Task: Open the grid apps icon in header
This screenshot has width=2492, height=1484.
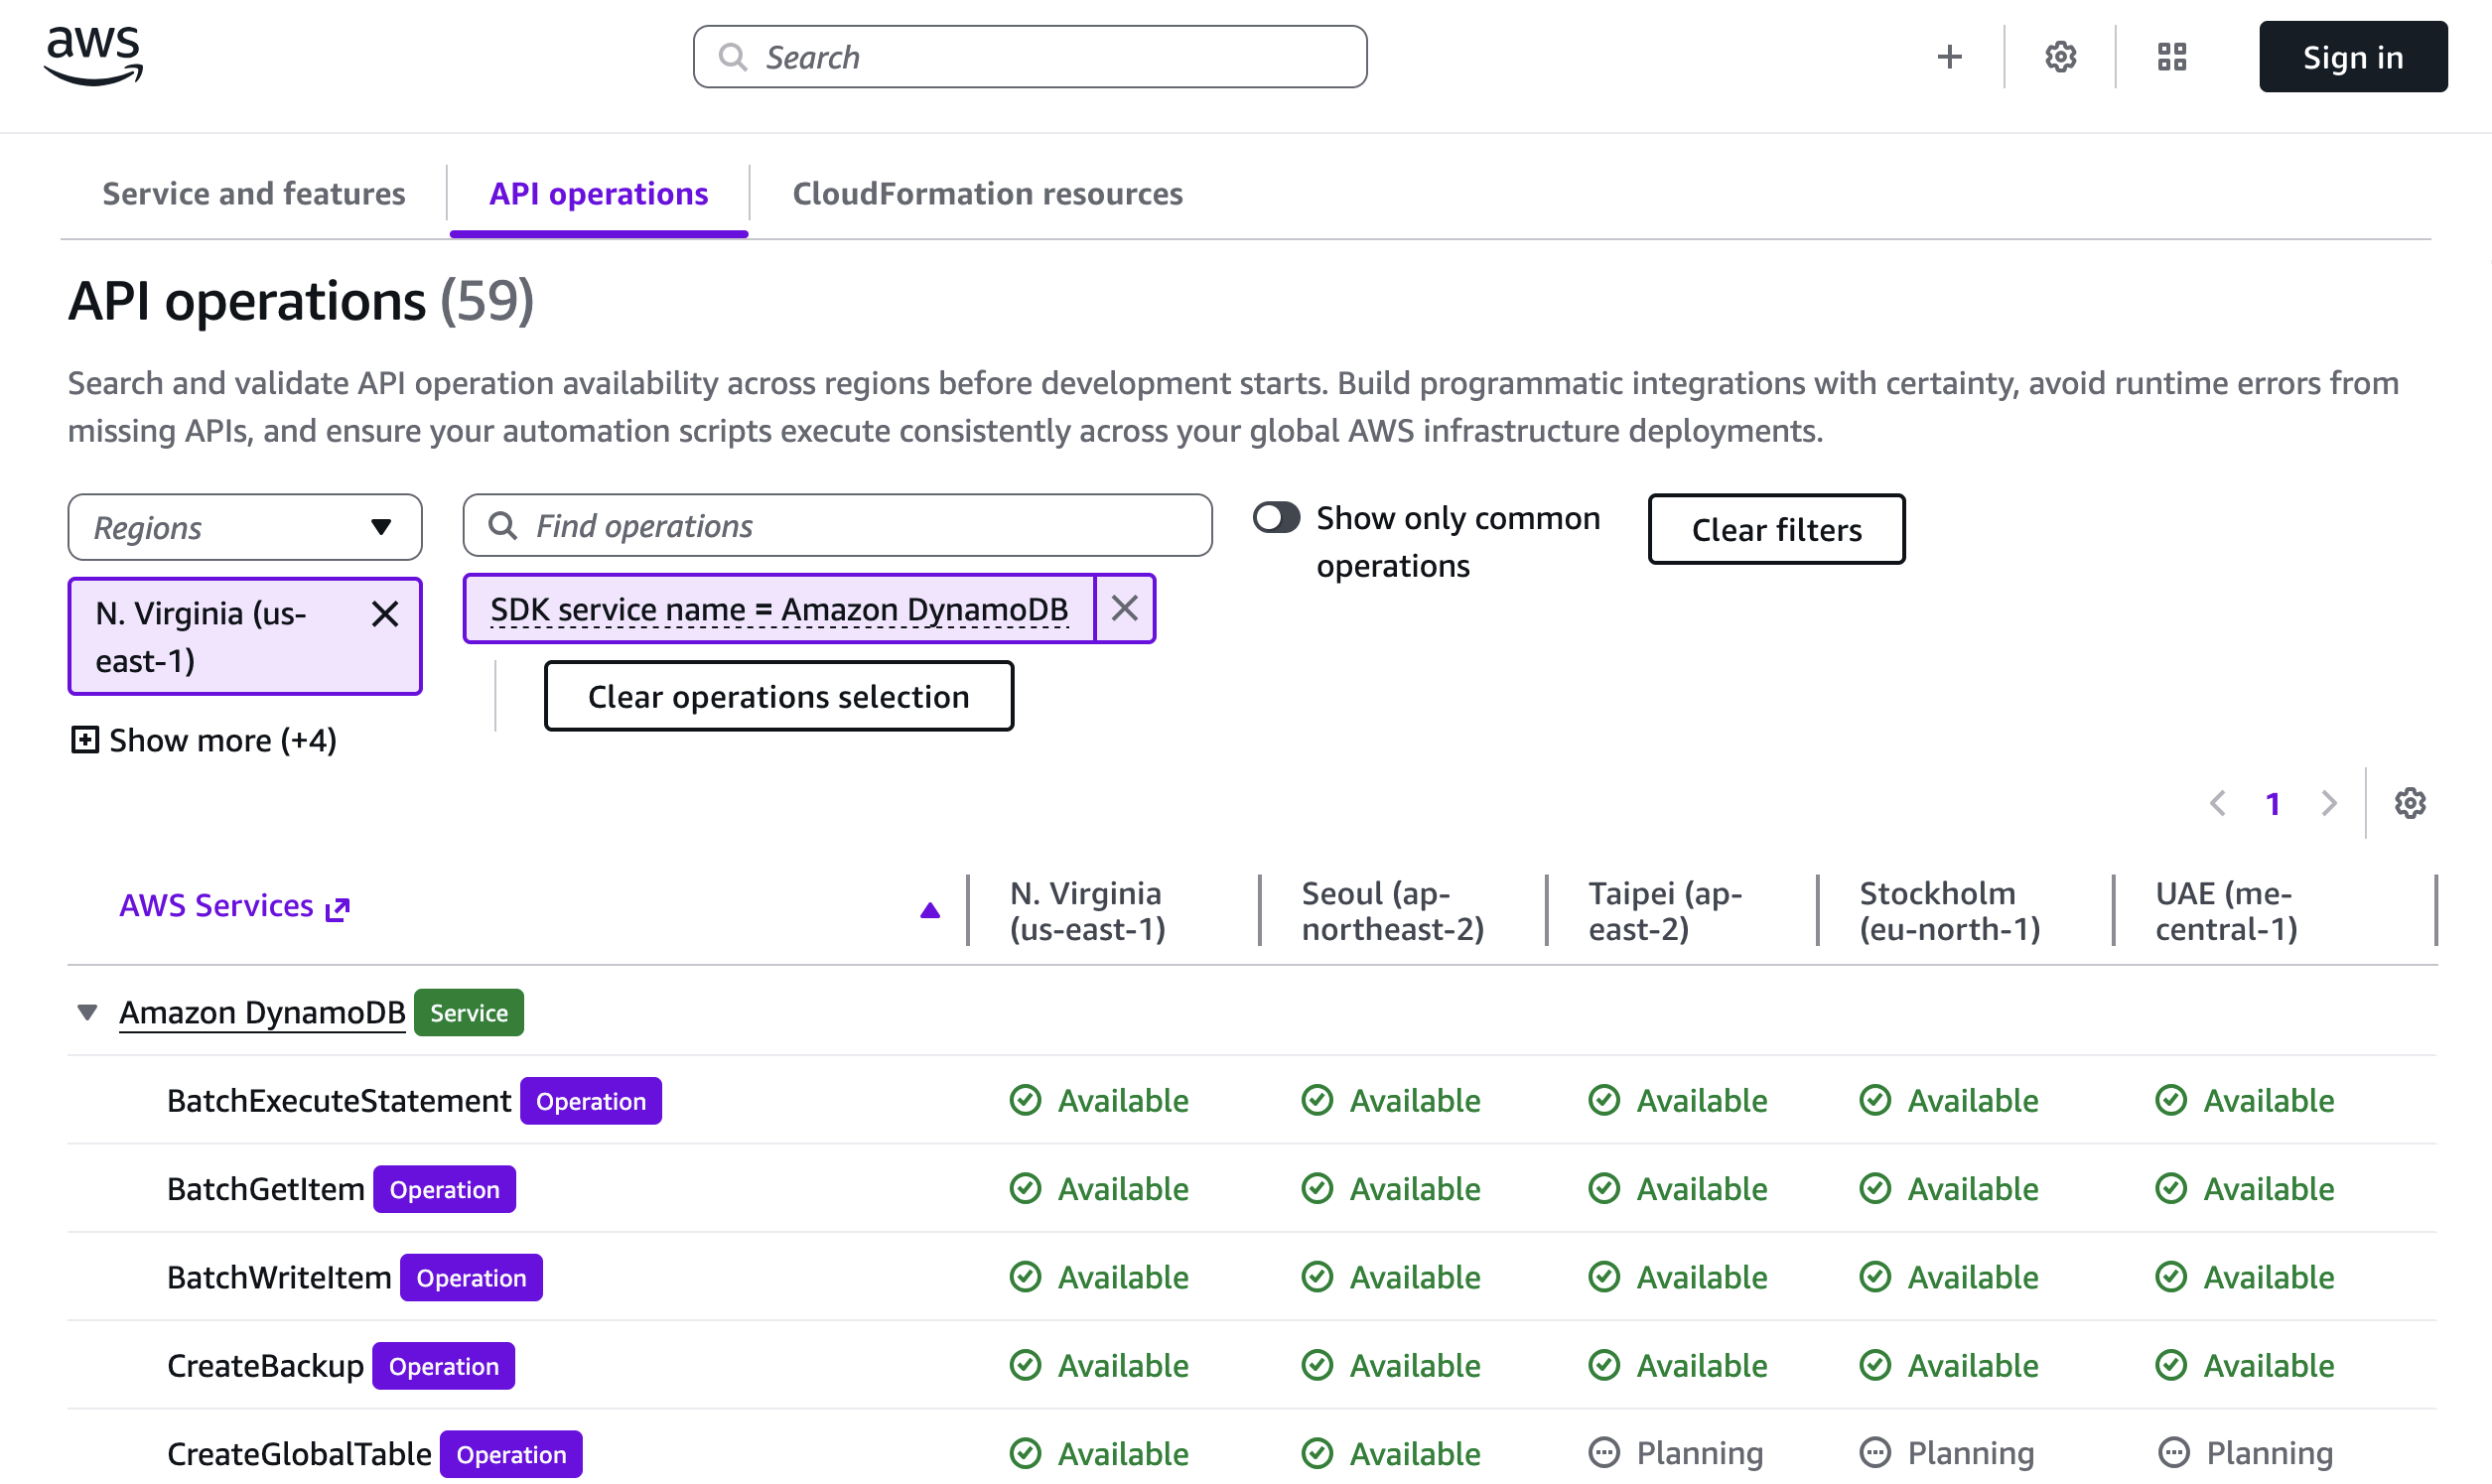Action: coord(2171,57)
